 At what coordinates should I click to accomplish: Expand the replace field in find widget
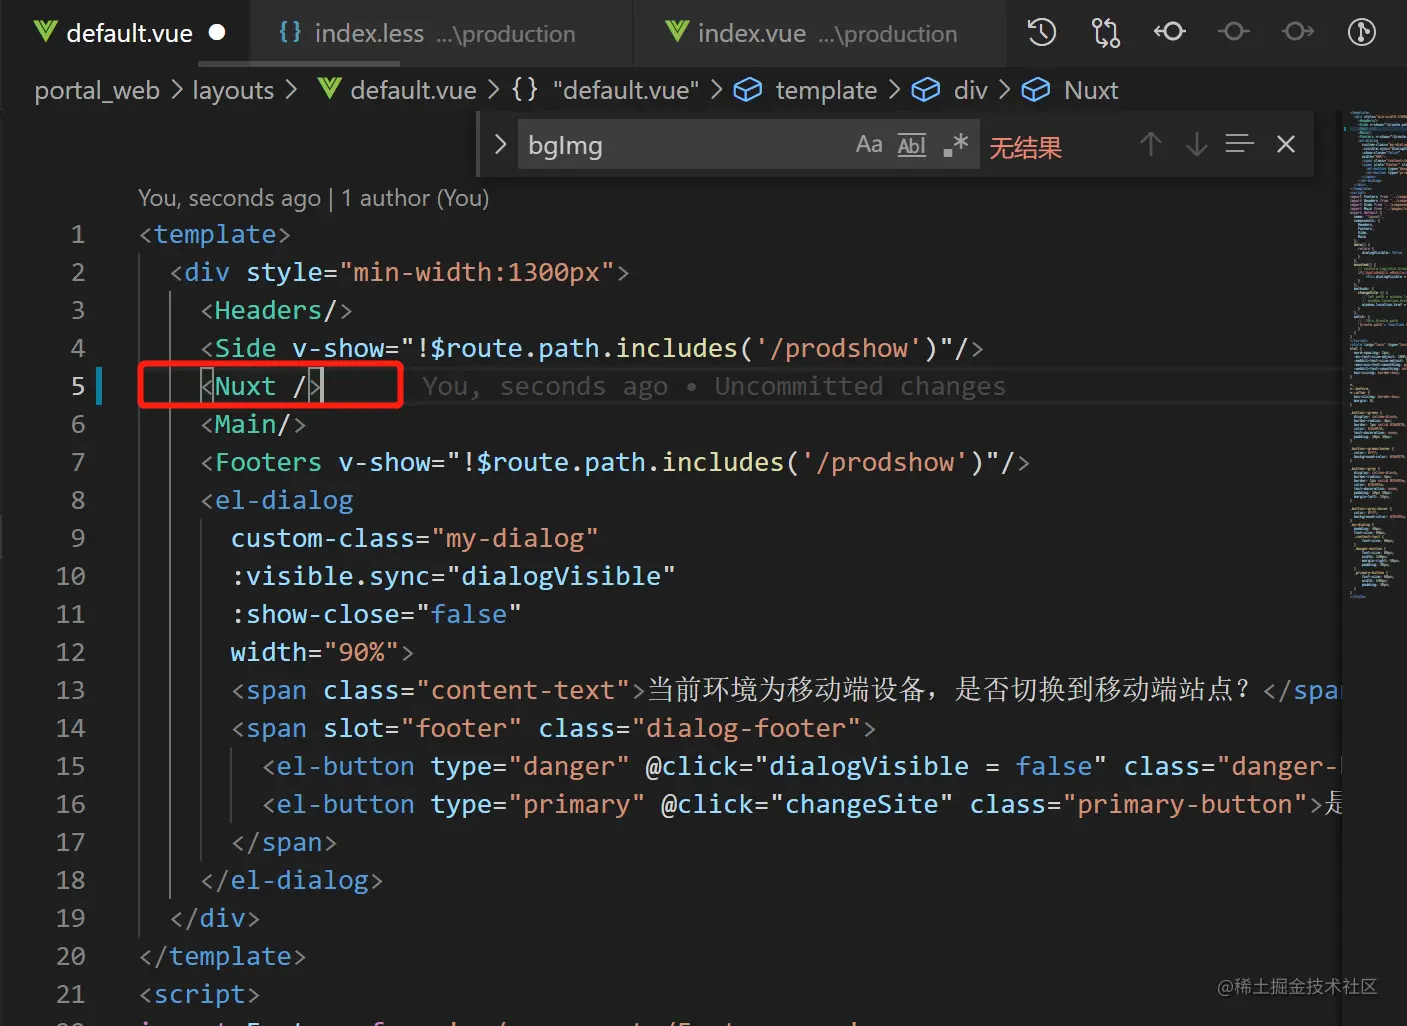[500, 145]
